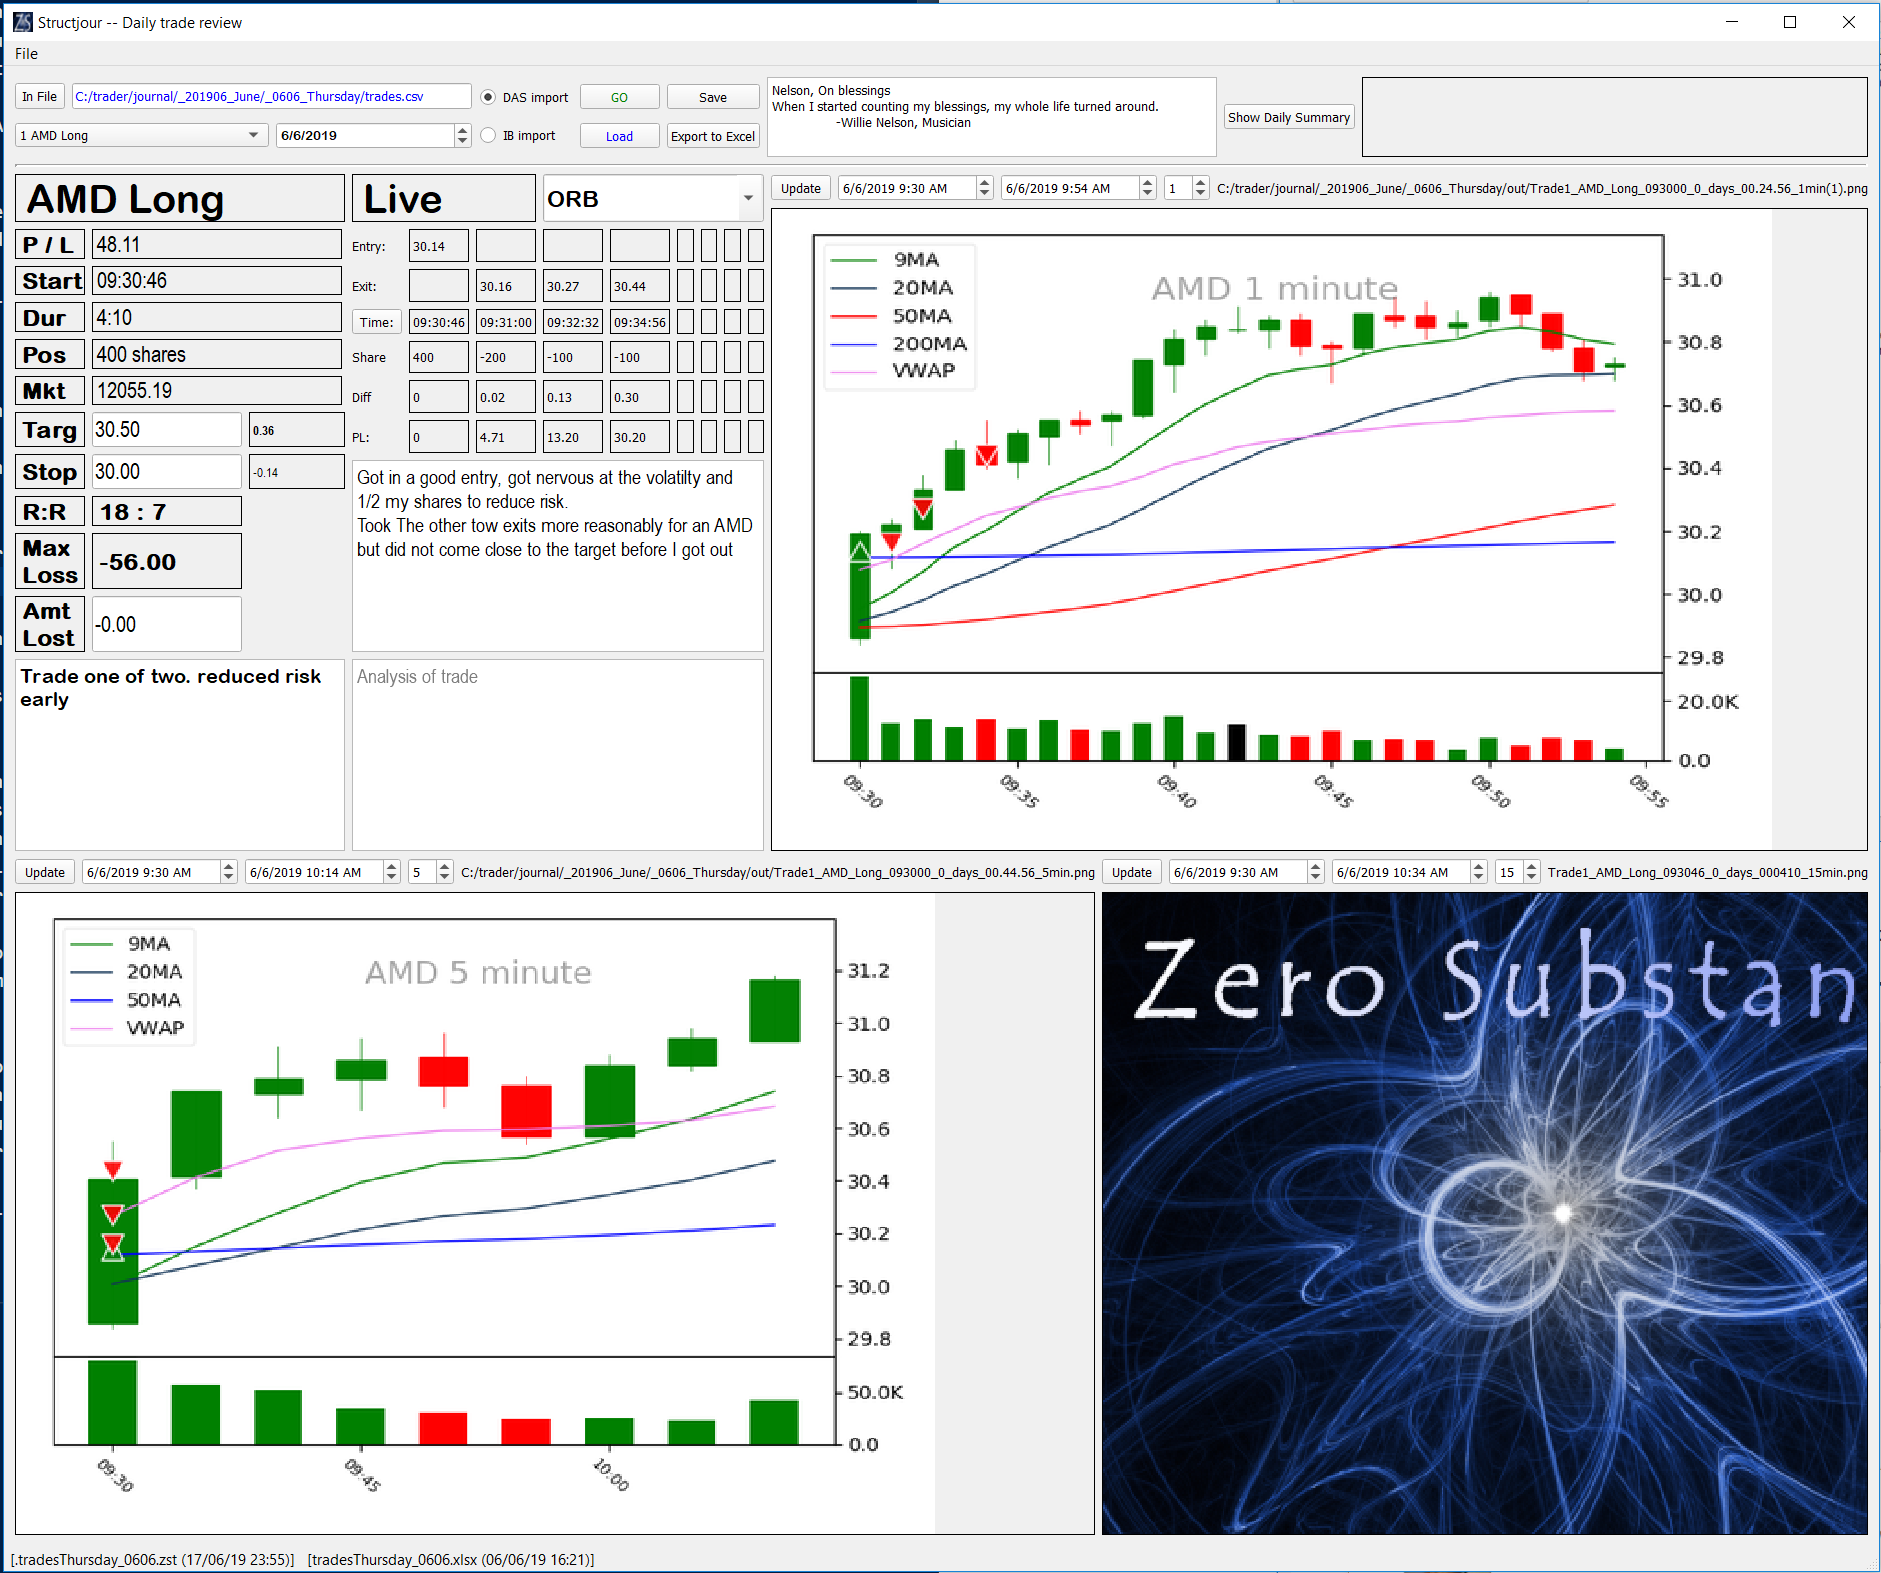1881x1573 pixels.
Task: Click the Dur value 4:10
Action: click(217, 318)
